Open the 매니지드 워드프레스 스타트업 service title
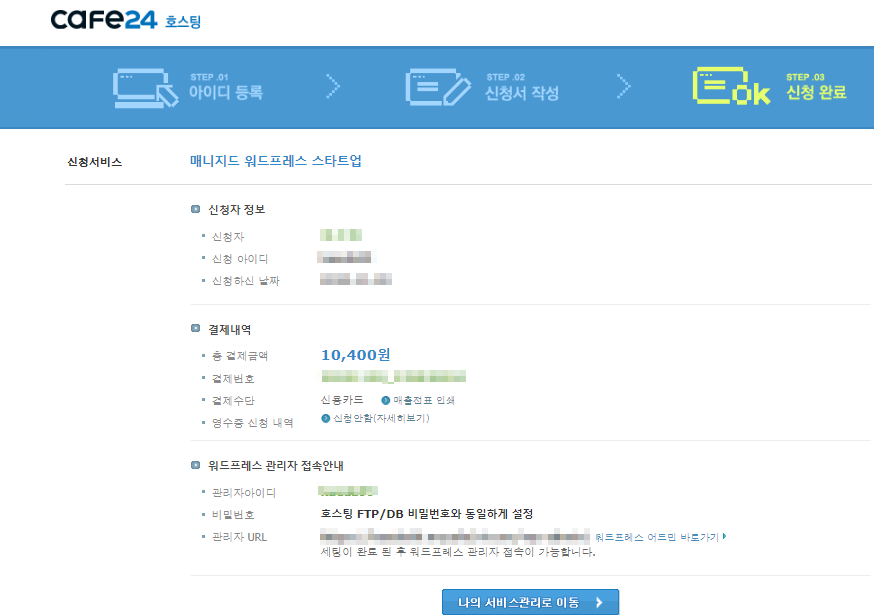This screenshot has width=874, height=615. coord(275,161)
